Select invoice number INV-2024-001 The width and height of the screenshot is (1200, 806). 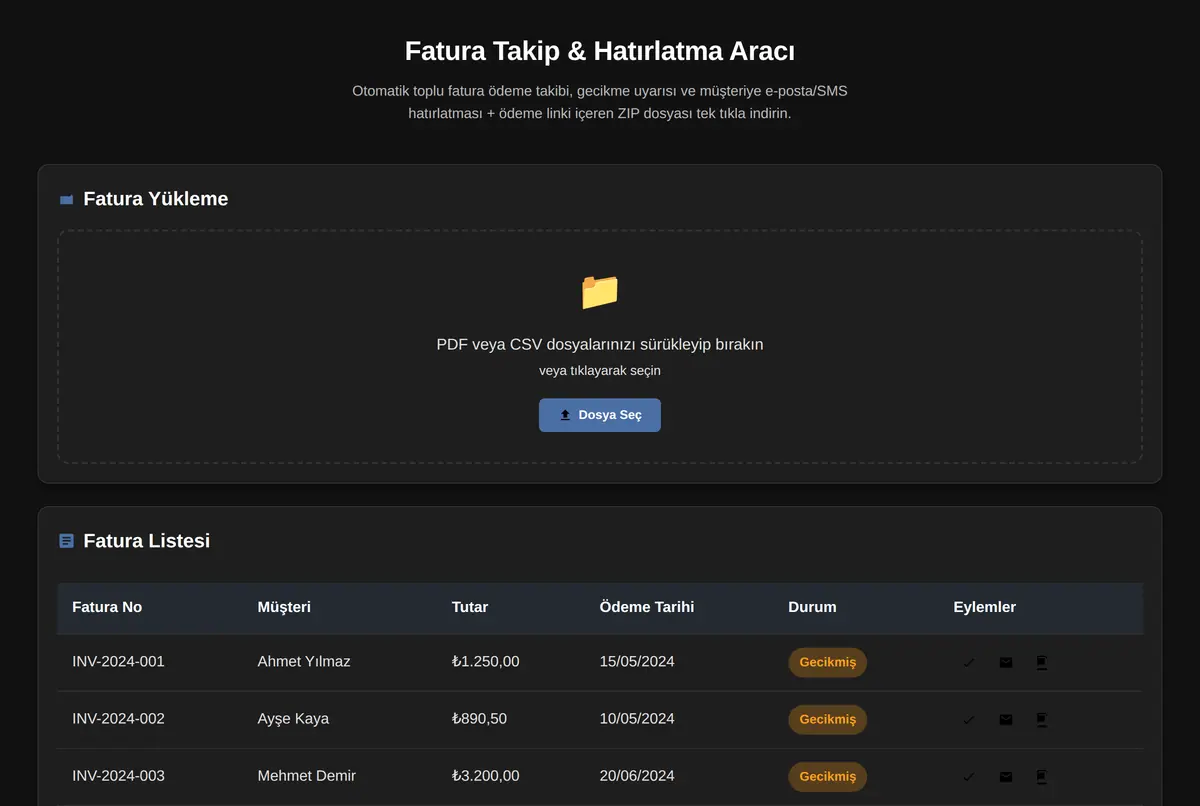[x=118, y=662]
